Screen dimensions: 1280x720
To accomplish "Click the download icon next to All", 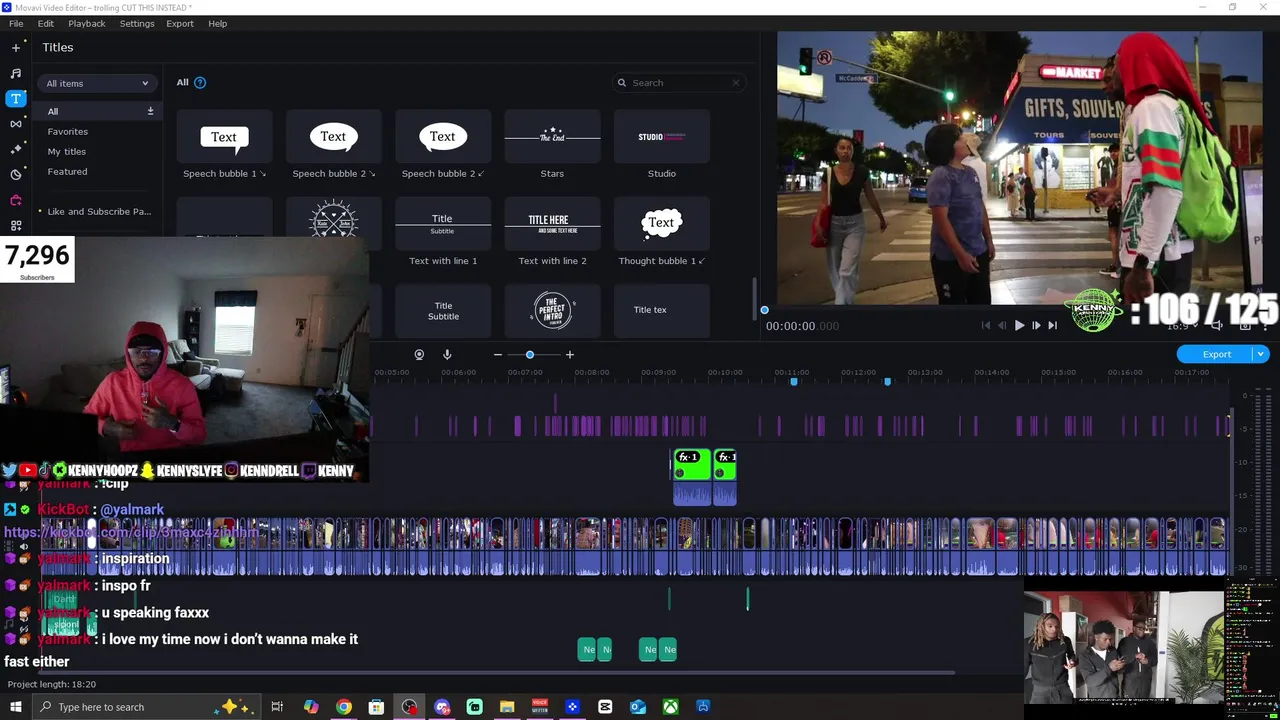I will pos(150,111).
